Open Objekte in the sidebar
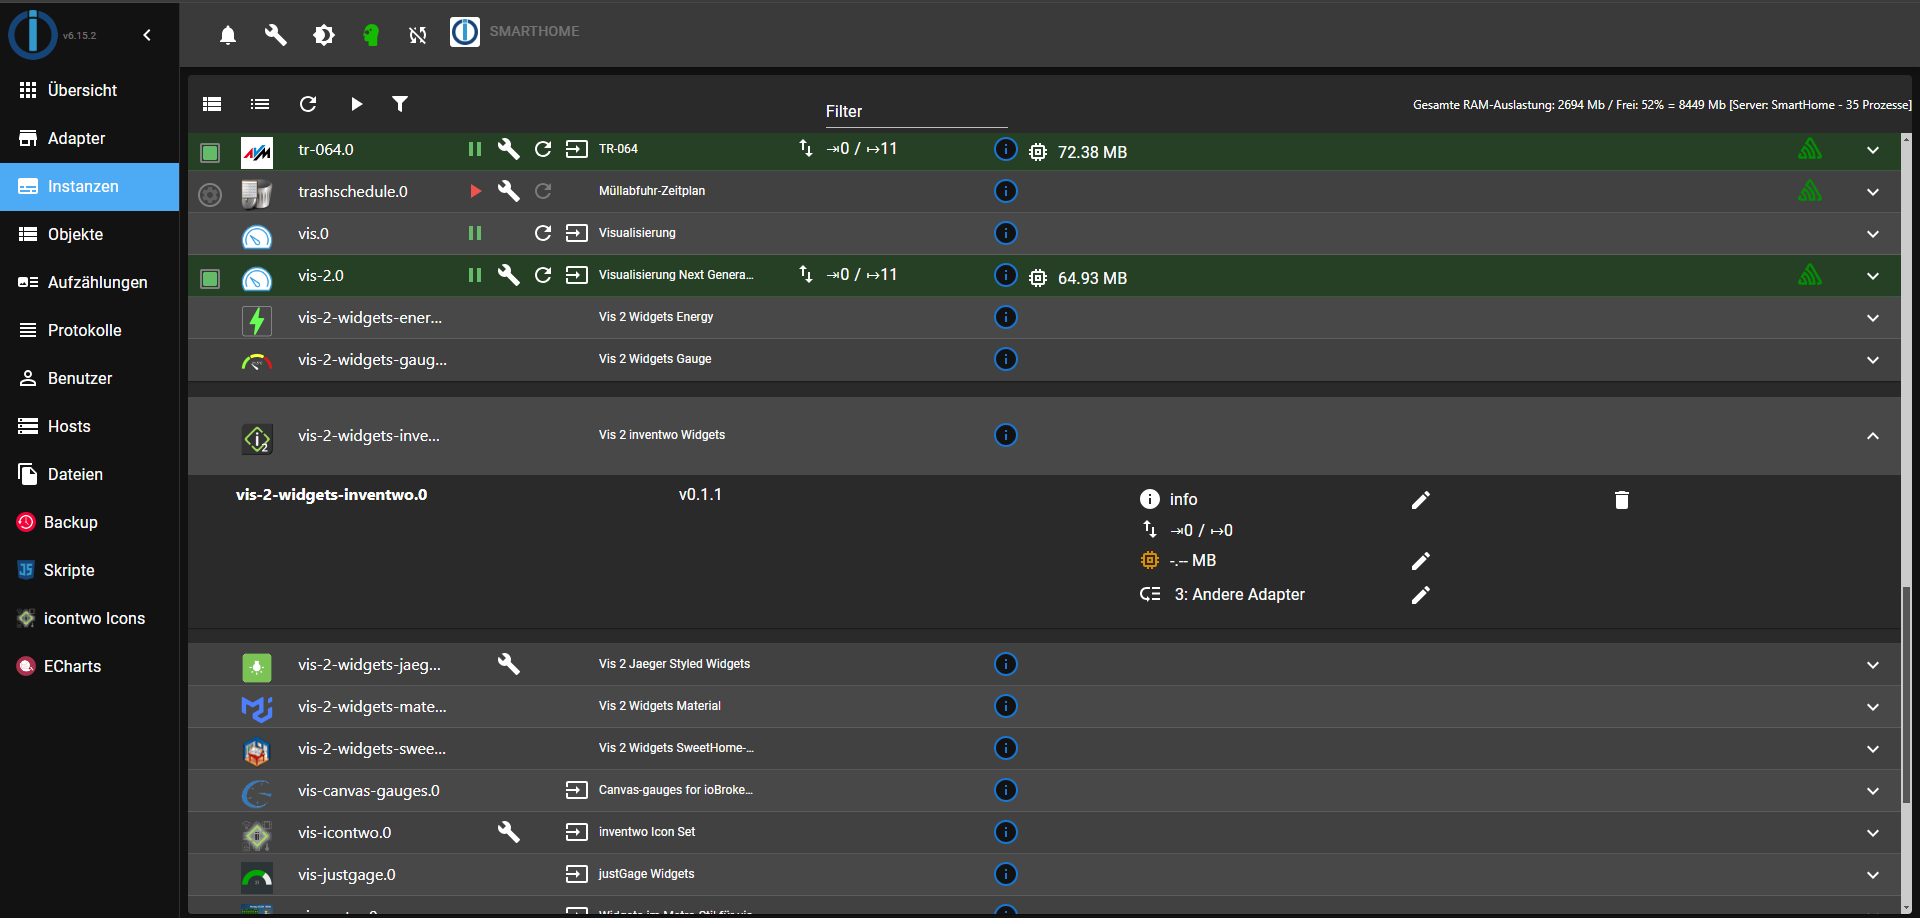The height and width of the screenshot is (918, 1920). (90, 234)
